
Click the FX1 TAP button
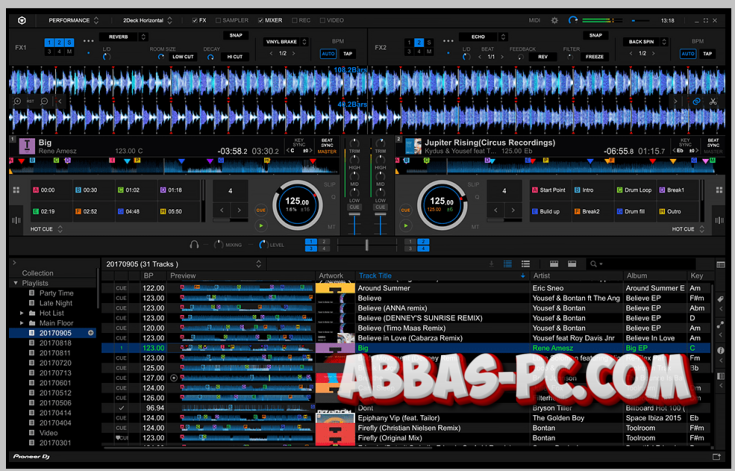click(348, 54)
